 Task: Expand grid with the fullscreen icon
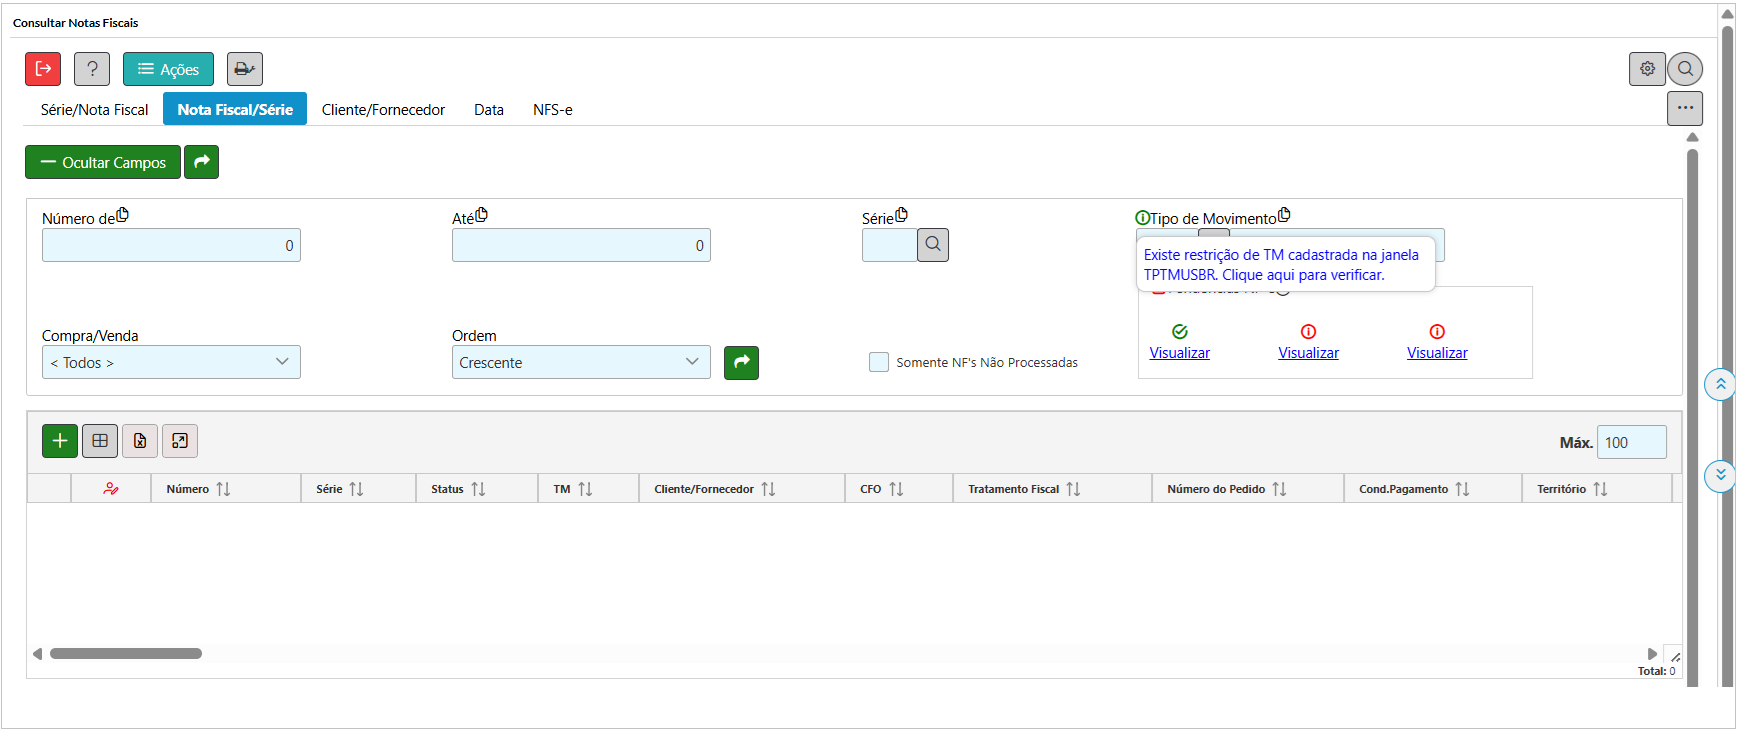(180, 441)
